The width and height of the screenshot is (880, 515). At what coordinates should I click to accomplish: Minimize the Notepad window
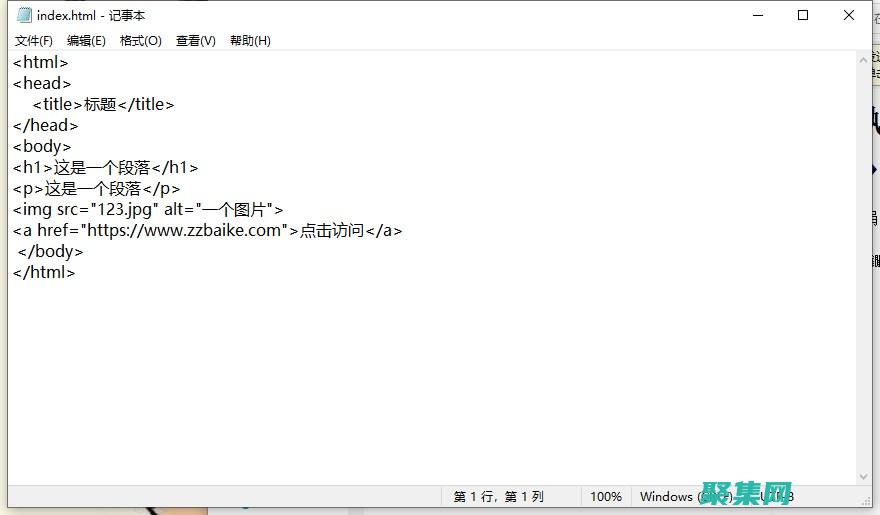(x=758, y=15)
